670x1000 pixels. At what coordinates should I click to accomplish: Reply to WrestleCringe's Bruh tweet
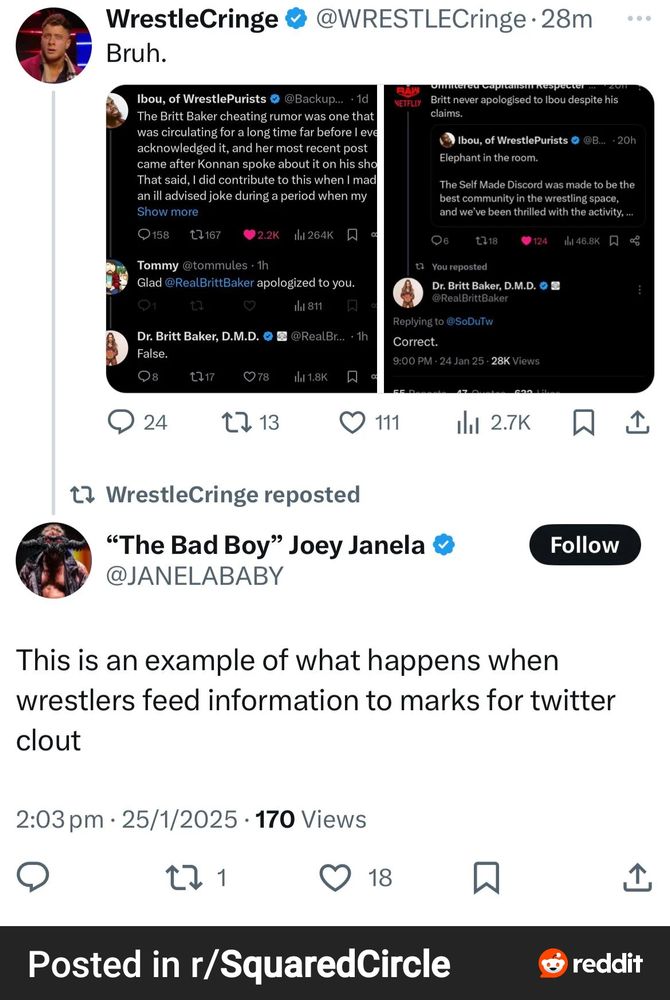pos(125,423)
